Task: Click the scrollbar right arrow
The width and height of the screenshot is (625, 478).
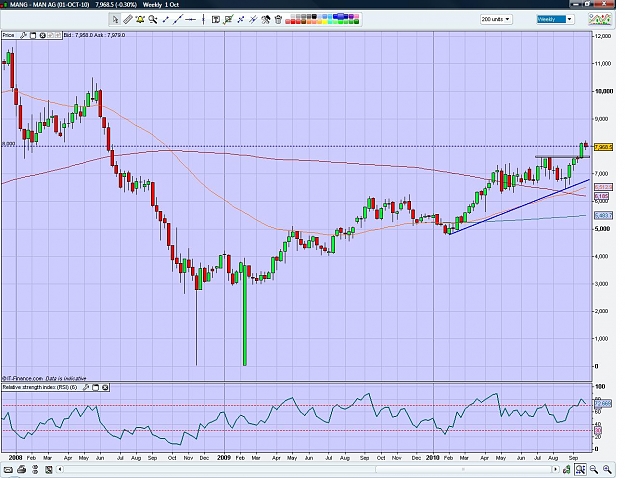Action: 554,469
